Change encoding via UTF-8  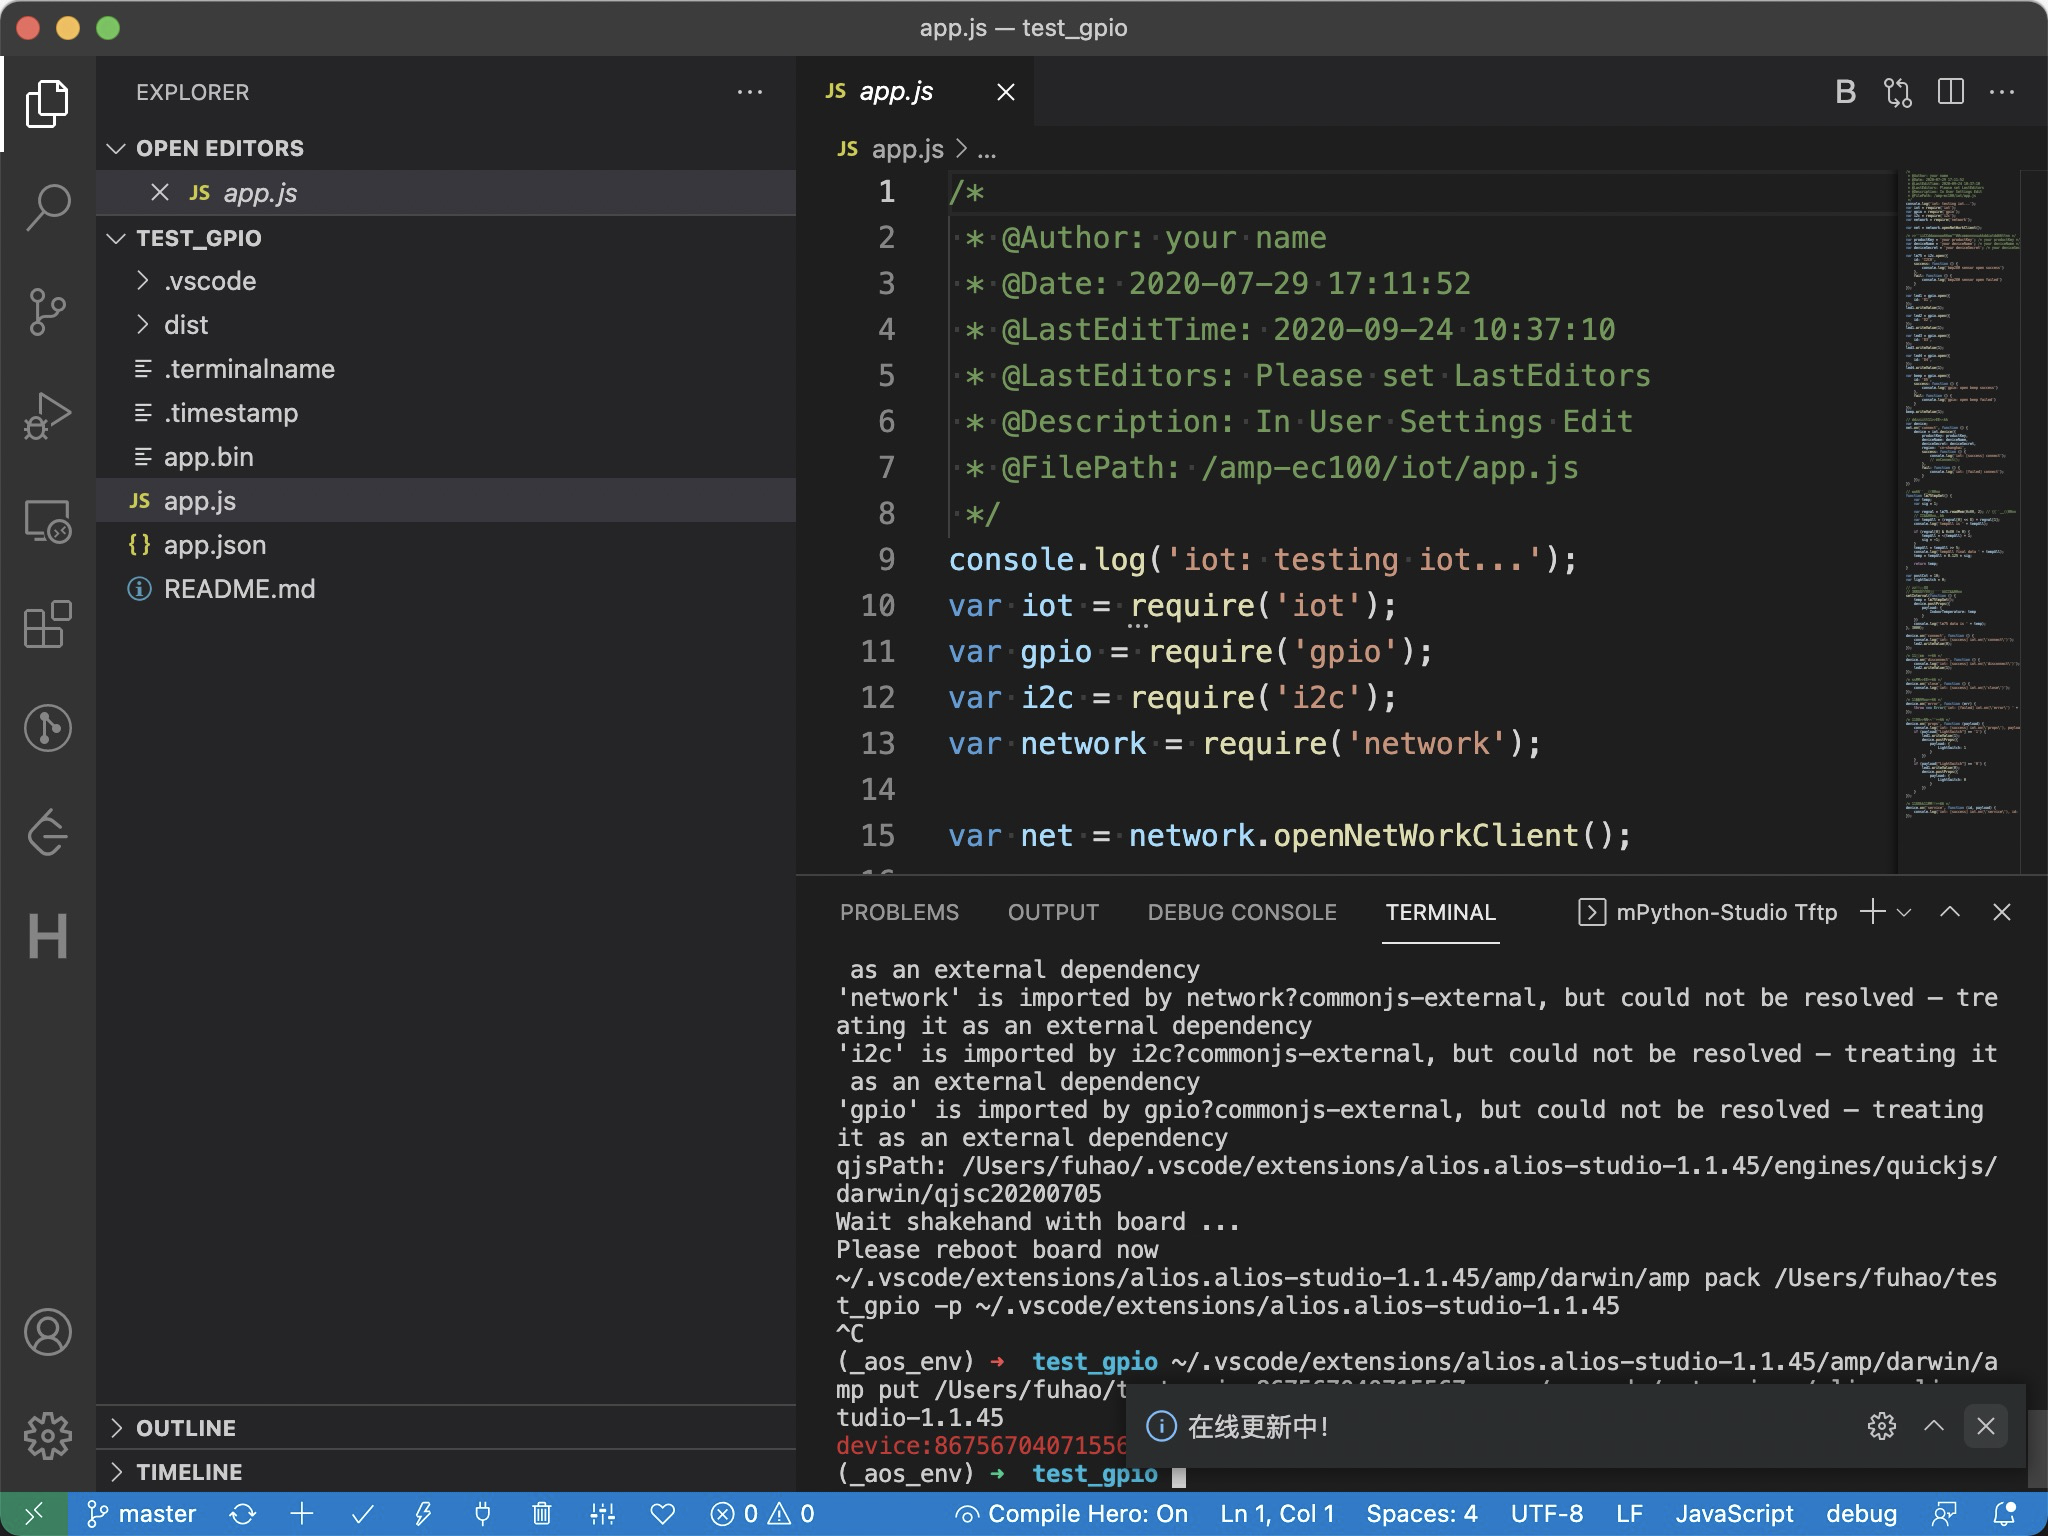pos(1546,1514)
